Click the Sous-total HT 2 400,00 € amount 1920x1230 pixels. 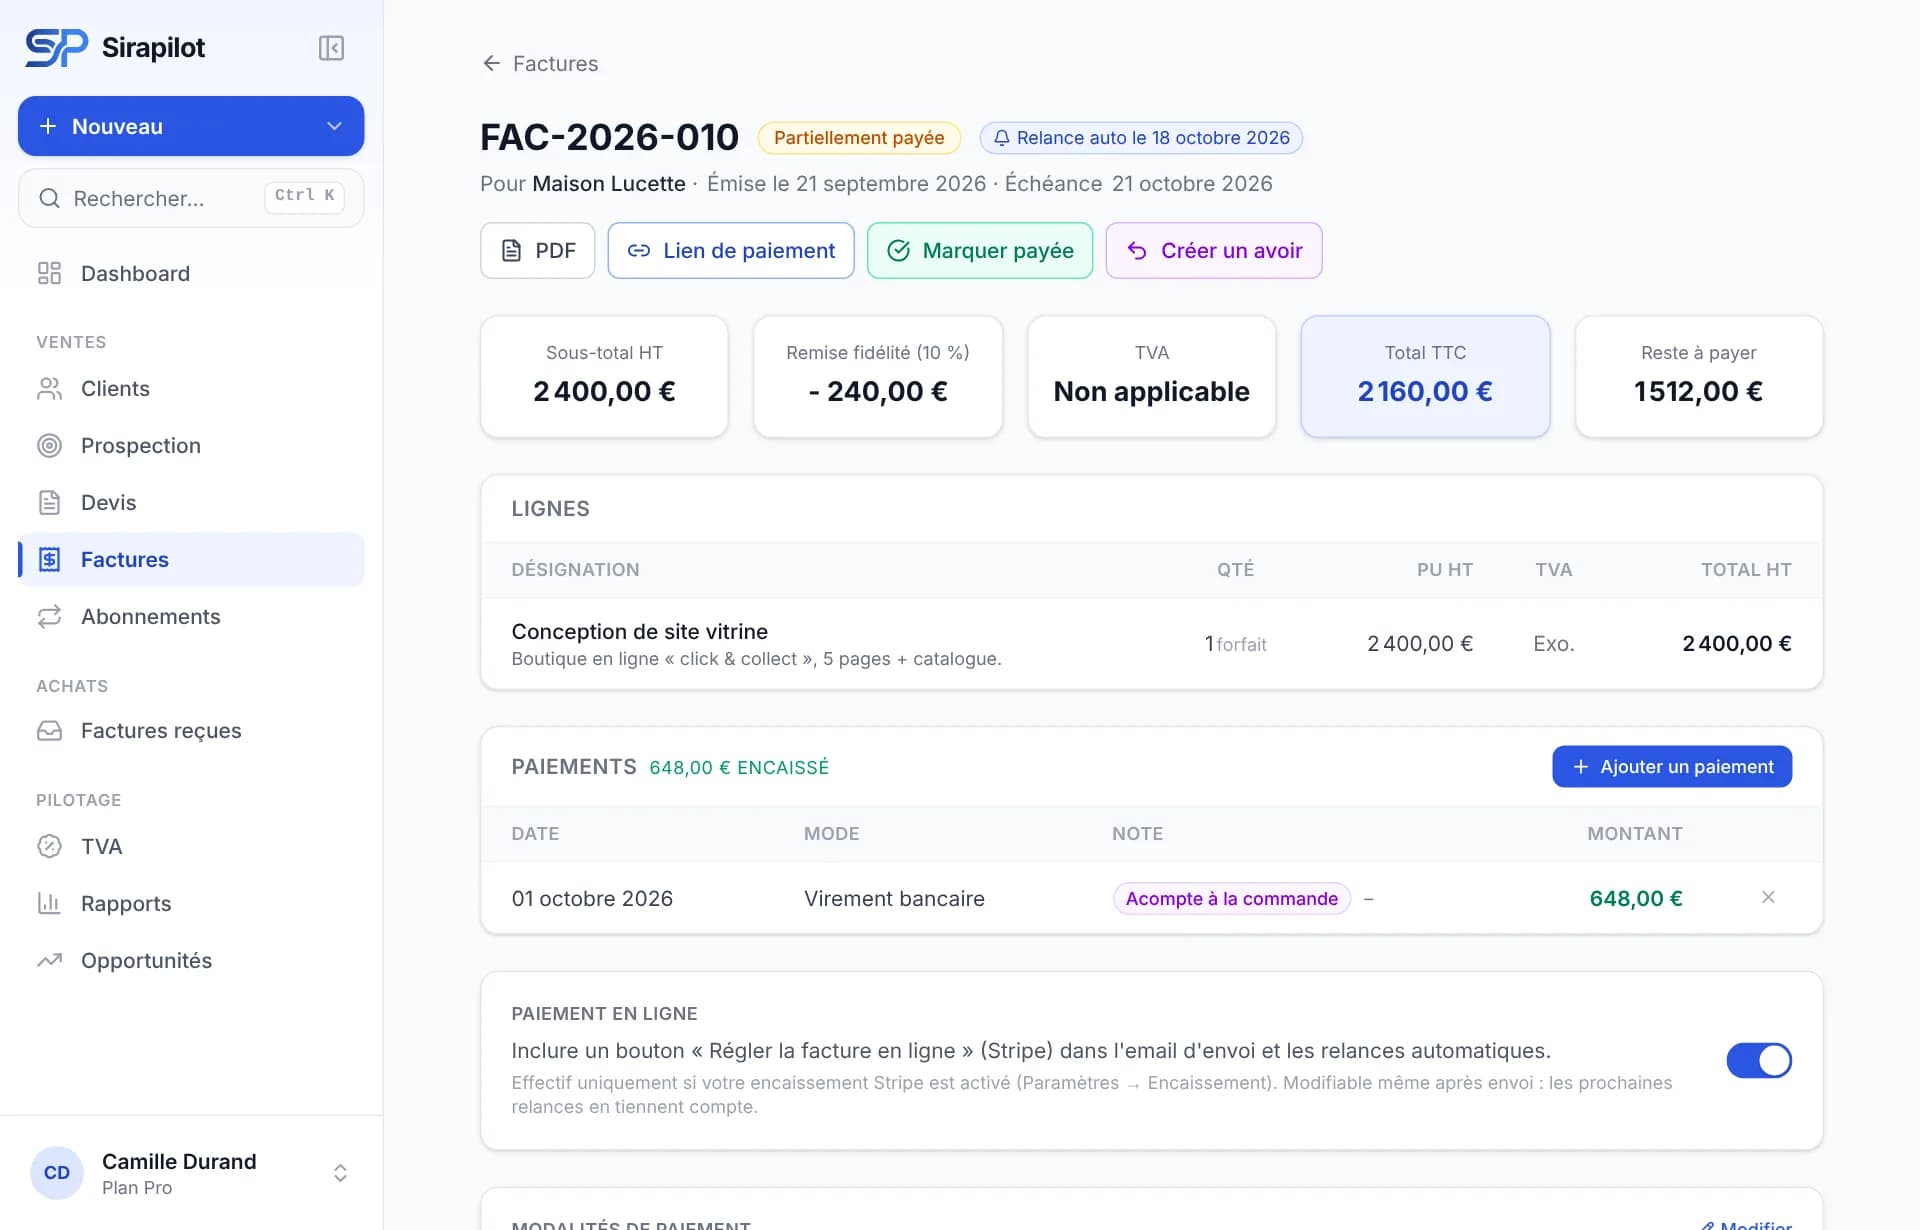(604, 392)
